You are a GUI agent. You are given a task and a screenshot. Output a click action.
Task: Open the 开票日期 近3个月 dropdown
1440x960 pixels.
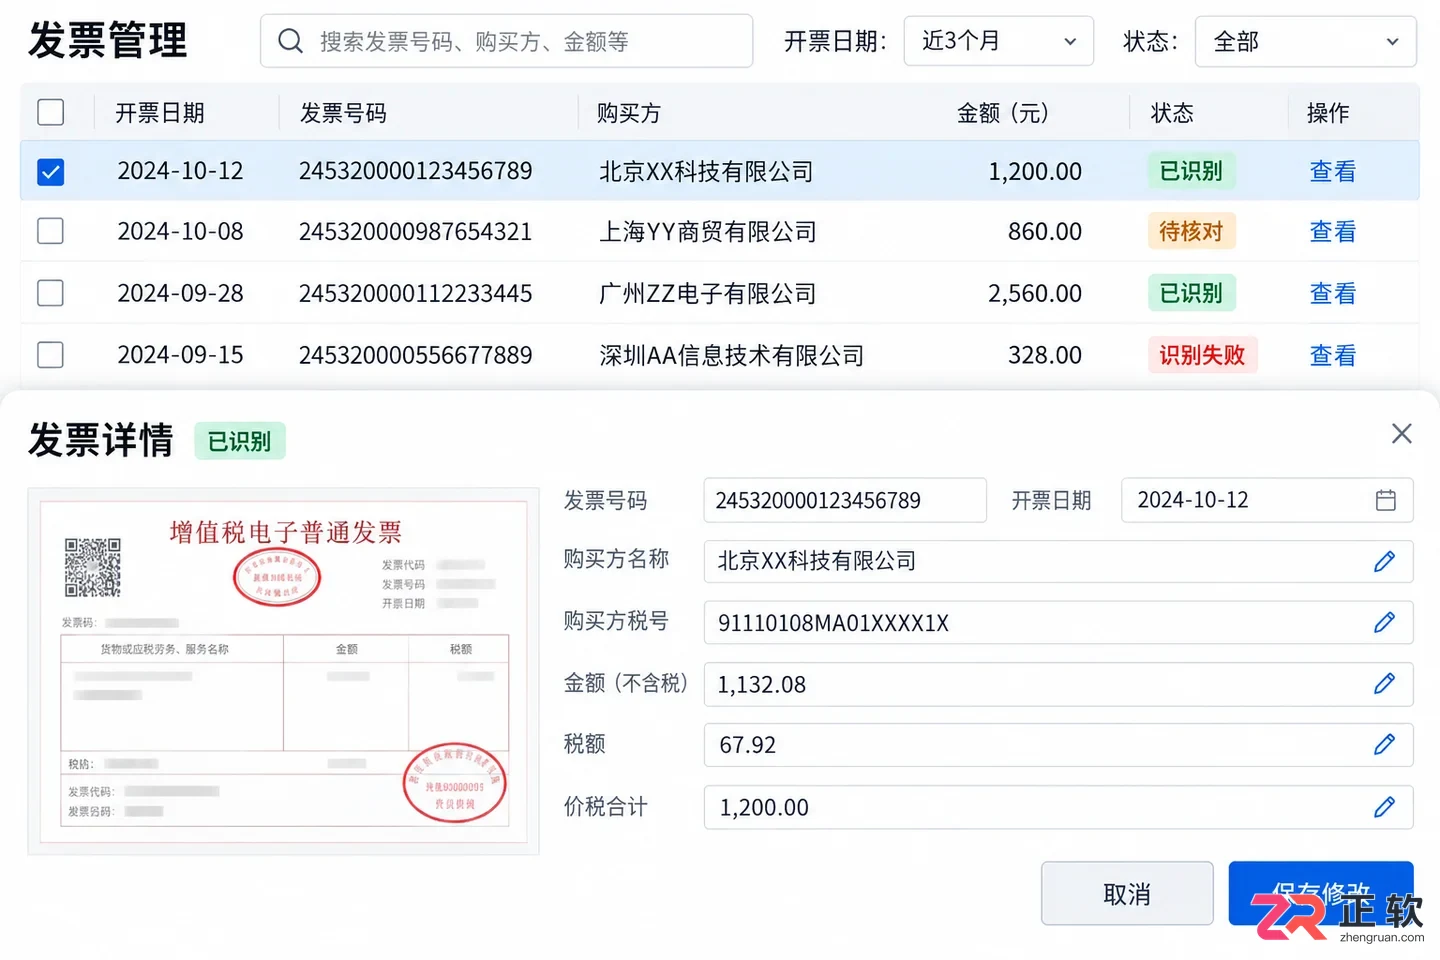[x=998, y=41]
